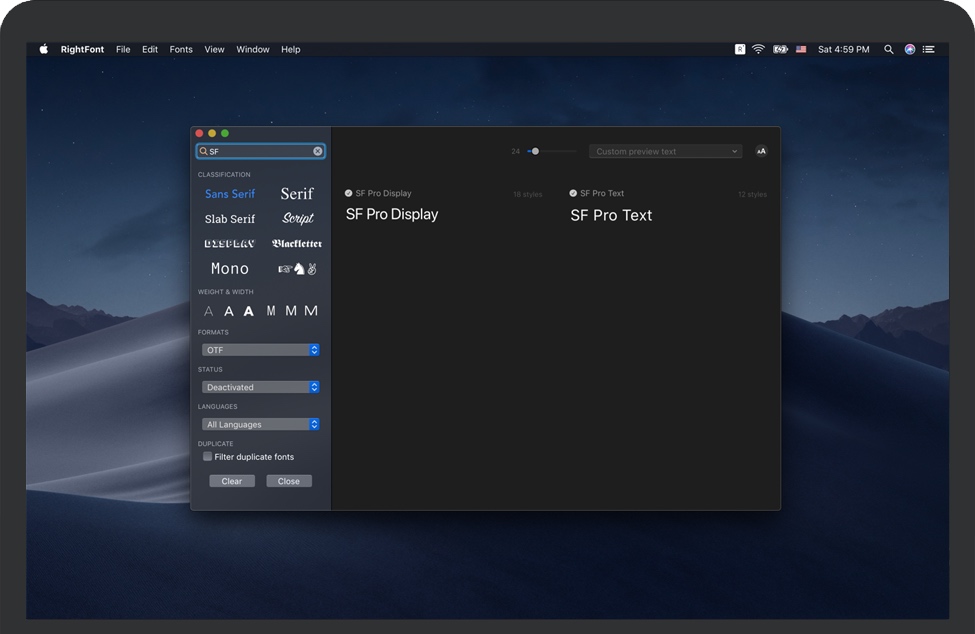Expand the All Languages dropdown
Screen dimensions: 975x634
(x=260, y=424)
